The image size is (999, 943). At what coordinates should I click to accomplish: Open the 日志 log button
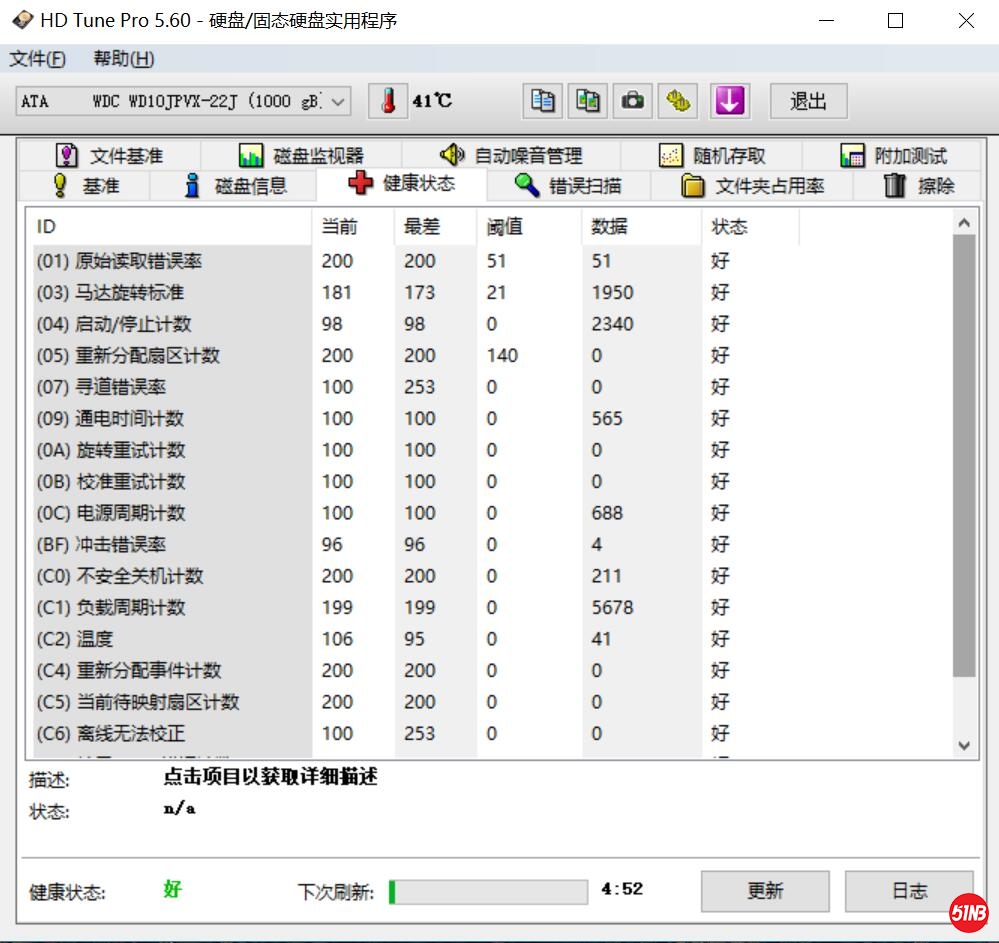point(908,891)
